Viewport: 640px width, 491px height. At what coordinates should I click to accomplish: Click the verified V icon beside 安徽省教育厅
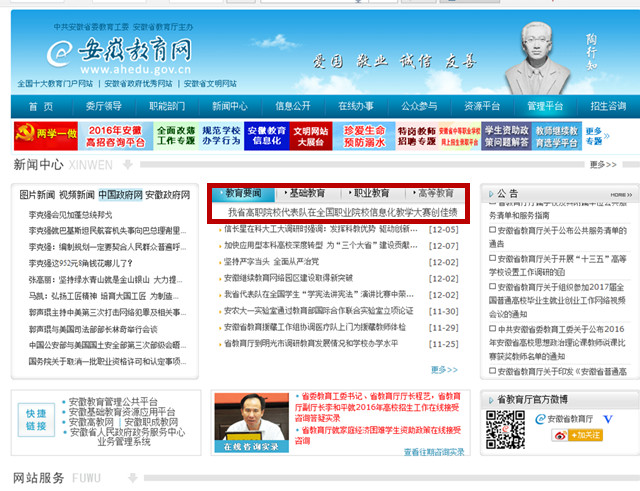608,419
